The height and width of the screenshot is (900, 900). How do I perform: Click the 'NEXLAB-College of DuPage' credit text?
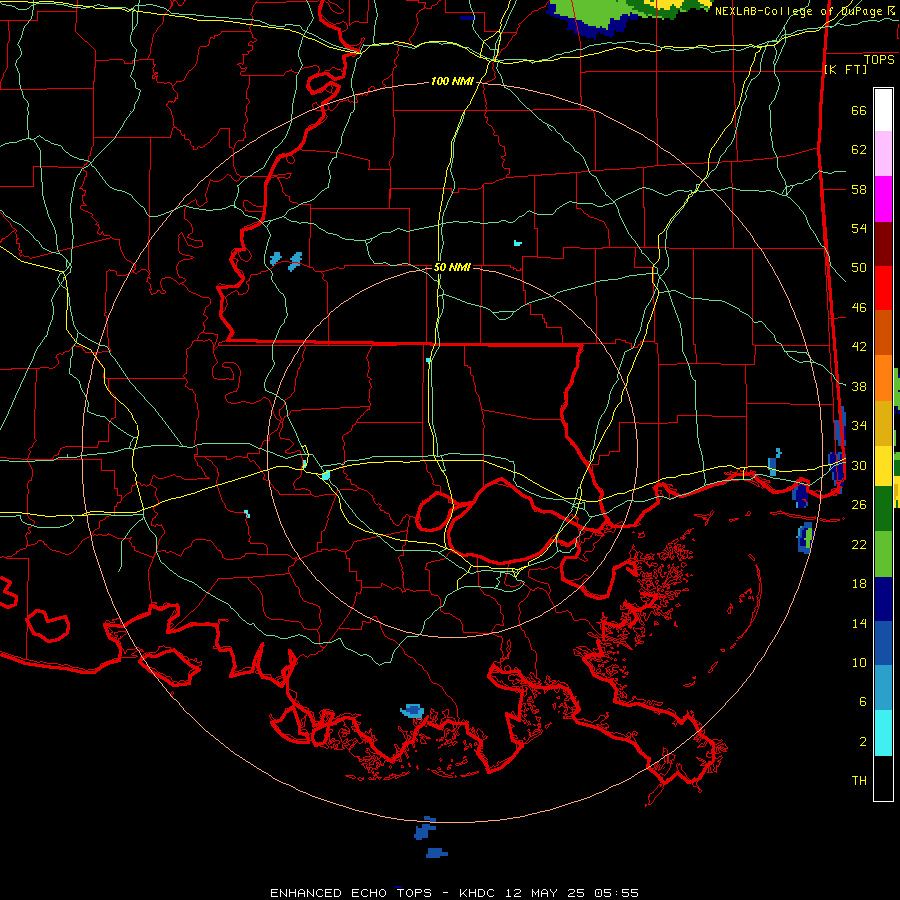[798, 10]
